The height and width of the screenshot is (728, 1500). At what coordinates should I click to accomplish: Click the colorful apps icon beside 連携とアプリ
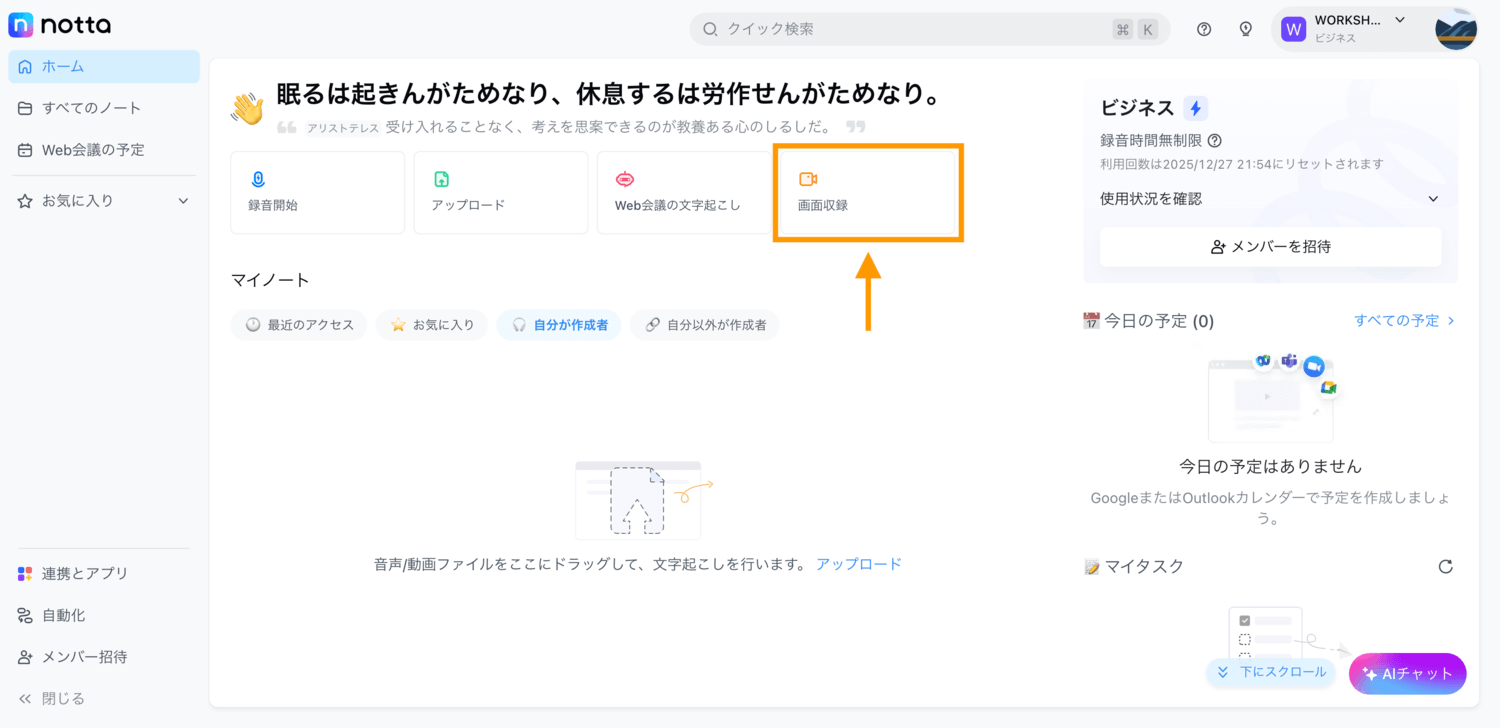pyautogui.click(x=25, y=574)
